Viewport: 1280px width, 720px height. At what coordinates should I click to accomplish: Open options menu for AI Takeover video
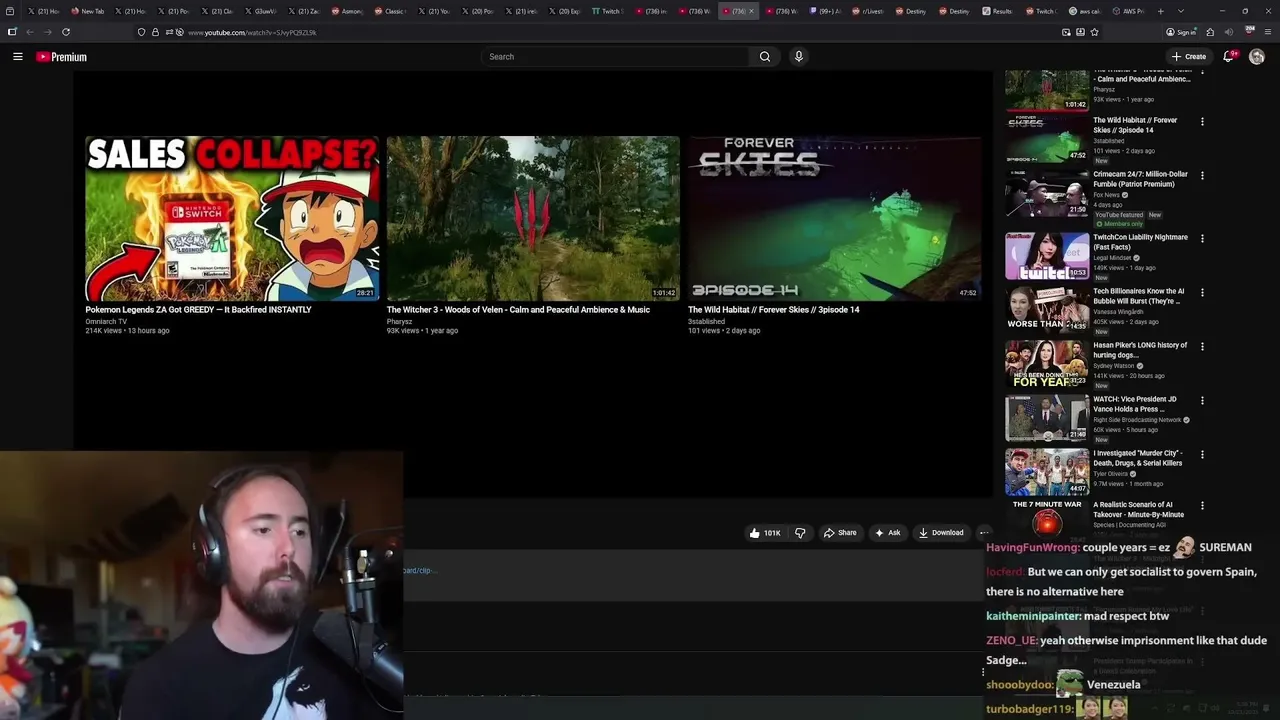point(1202,507)
